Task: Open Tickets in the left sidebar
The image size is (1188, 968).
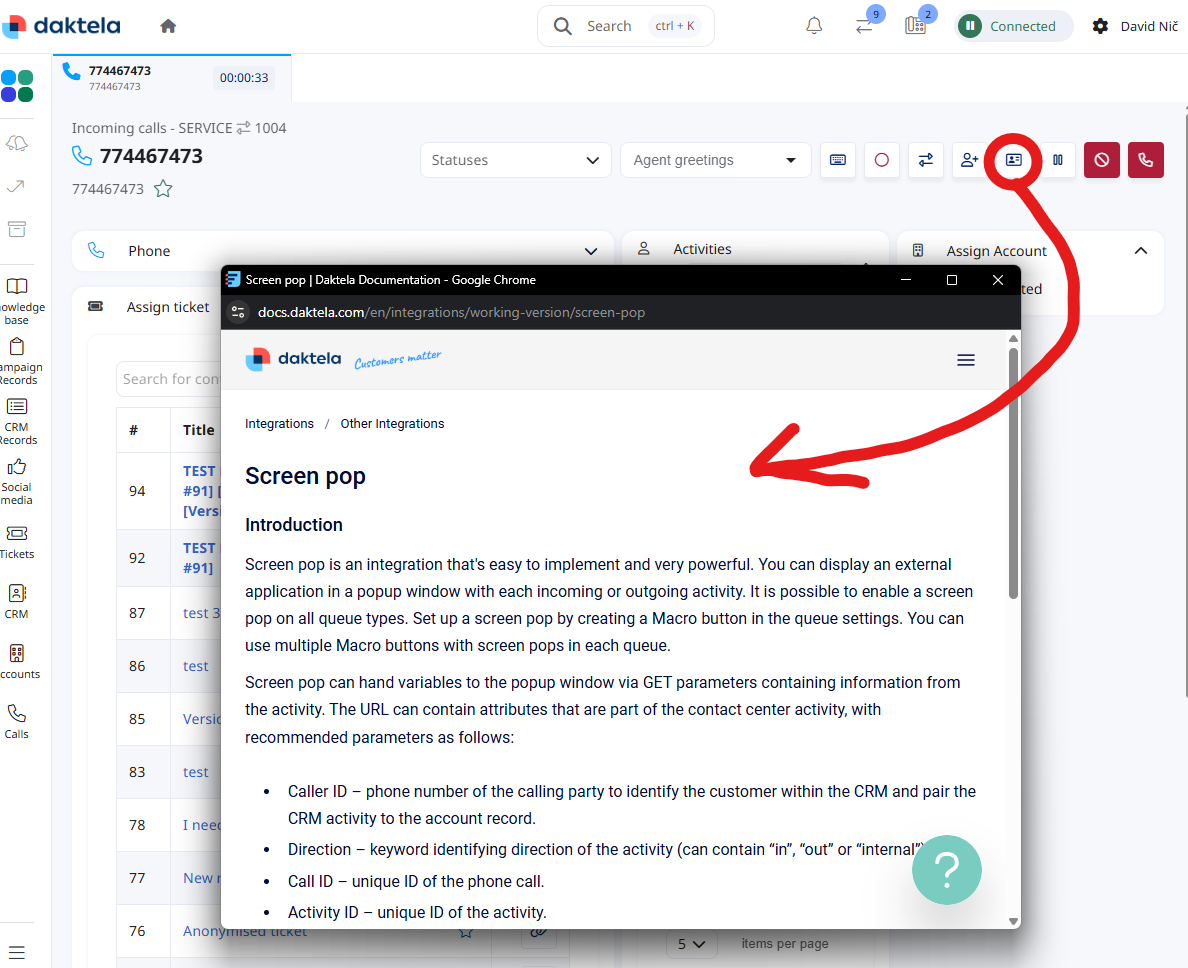Action: coord(16,542)
